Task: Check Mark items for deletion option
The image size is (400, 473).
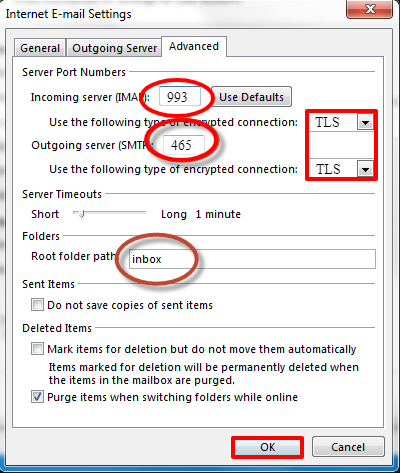Action: [x=37, y=349]
